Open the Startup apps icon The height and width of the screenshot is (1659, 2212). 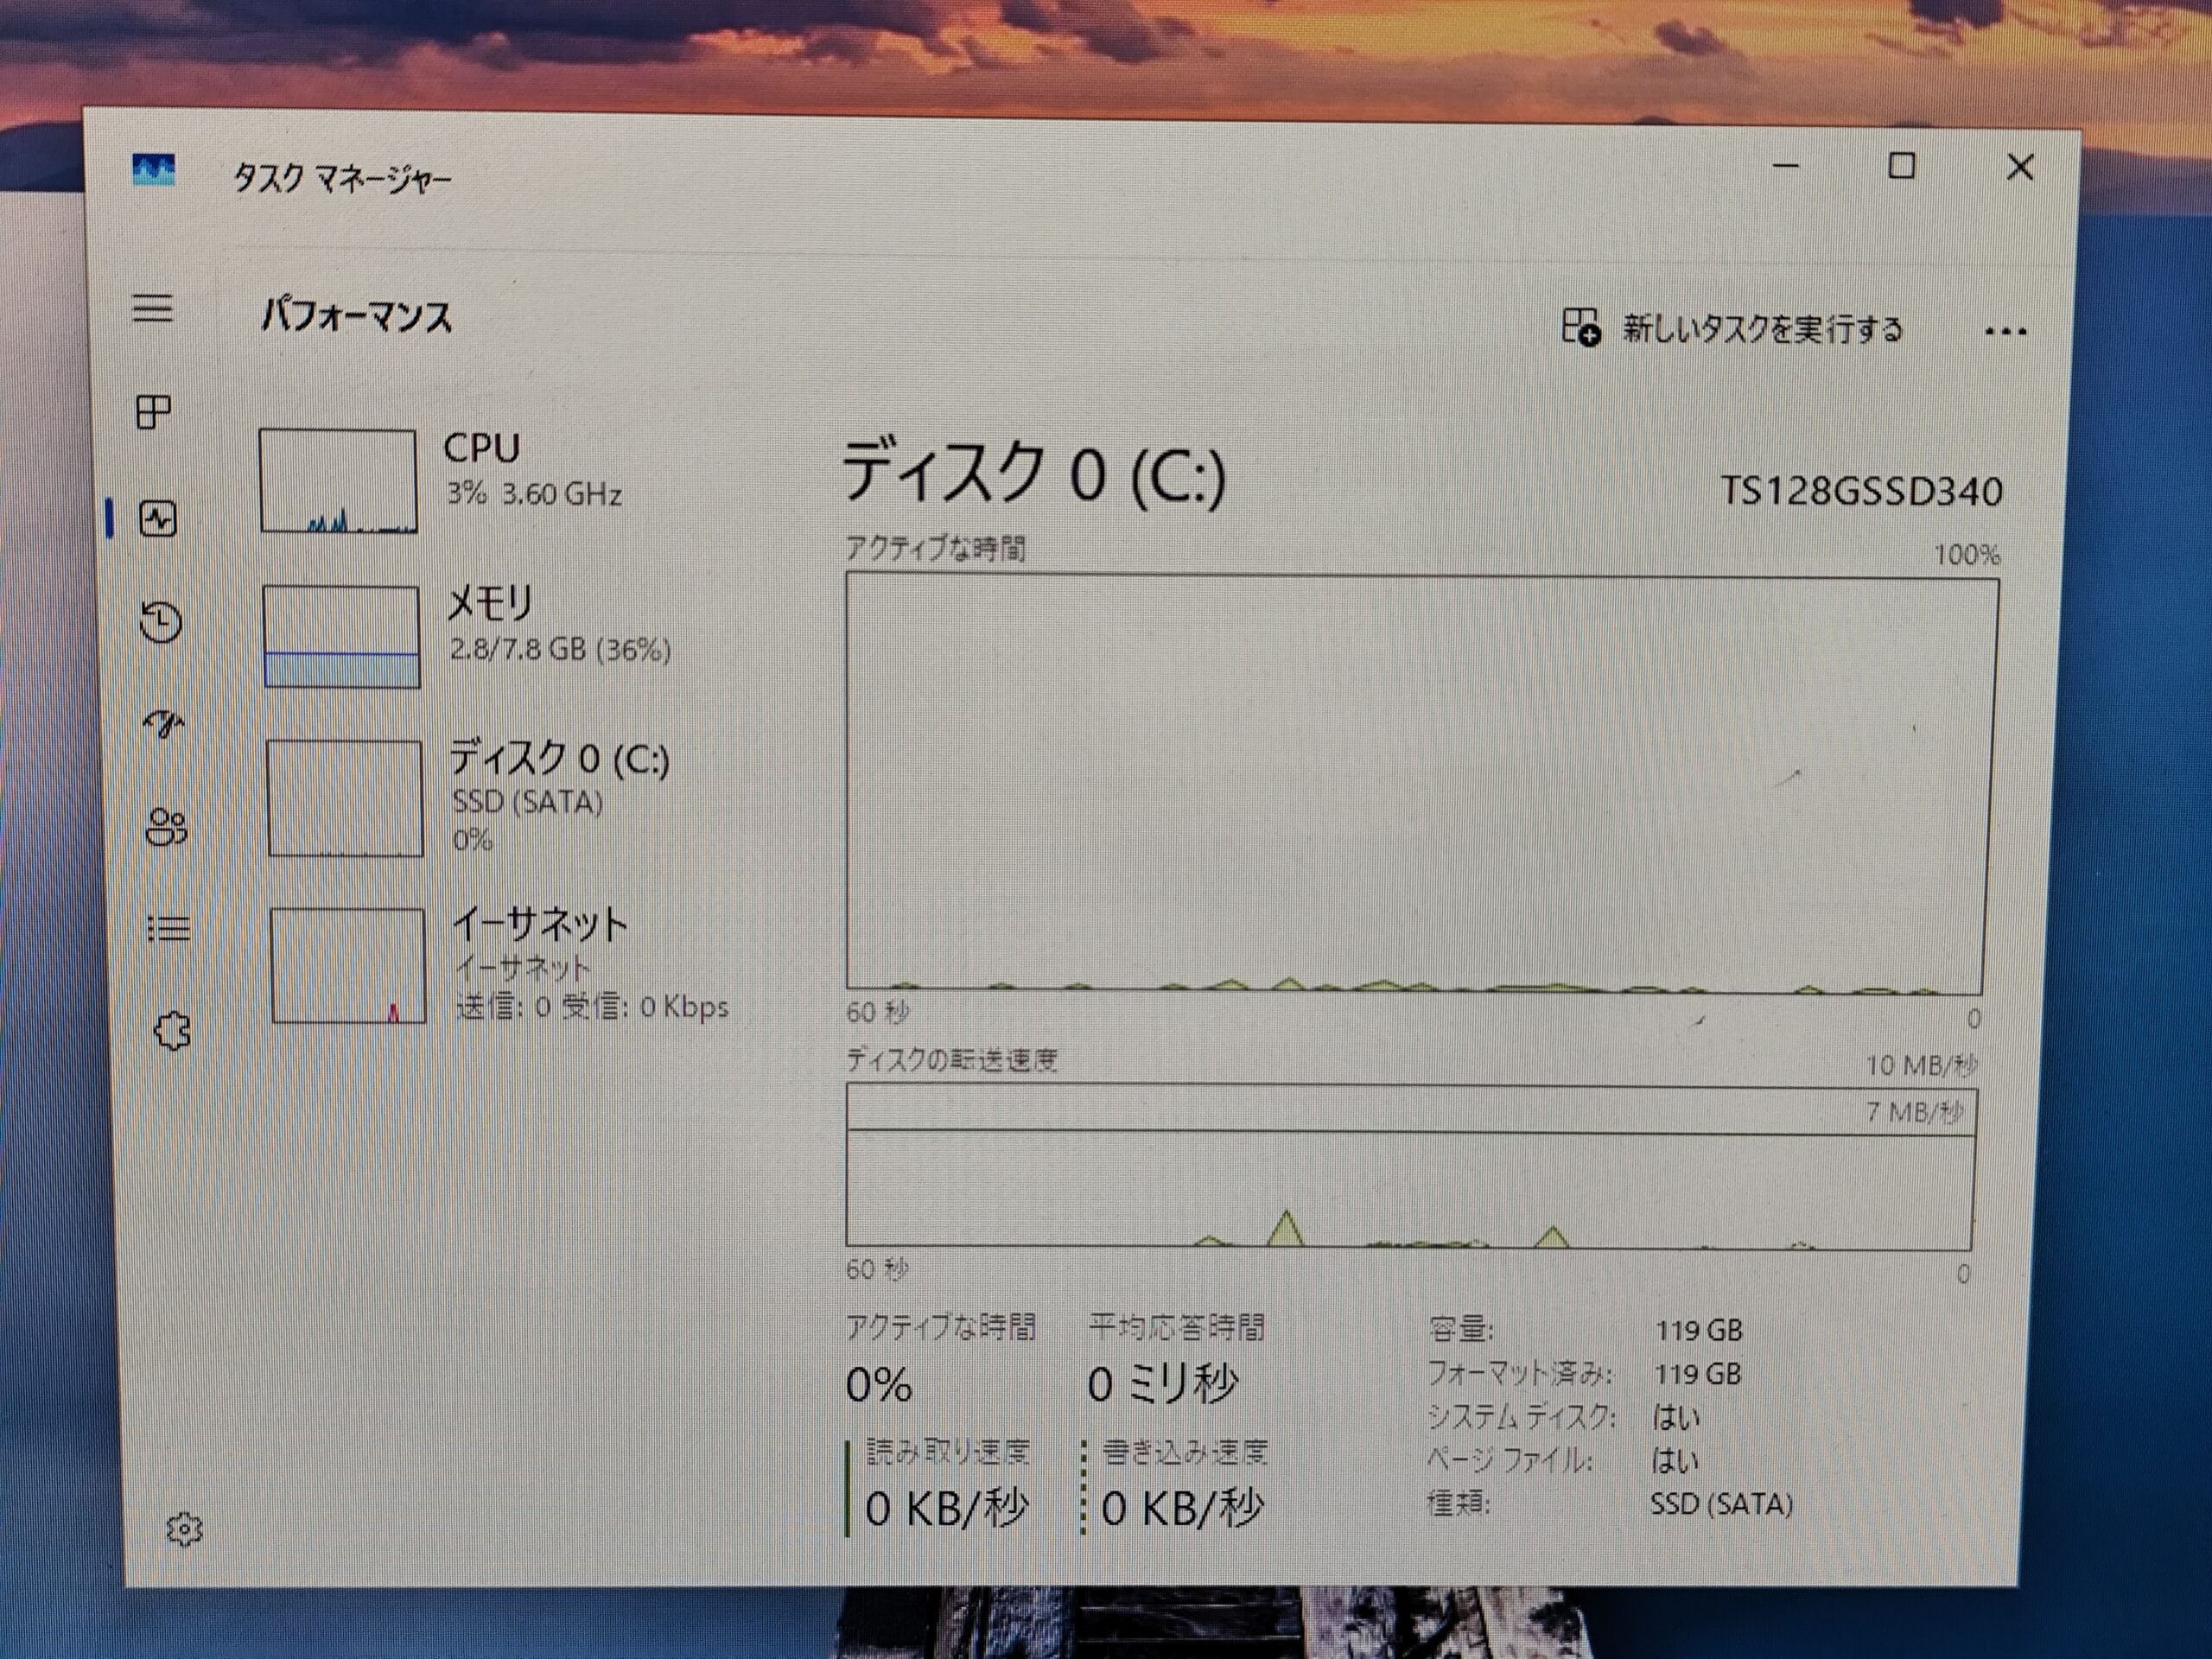pos(164,722)
